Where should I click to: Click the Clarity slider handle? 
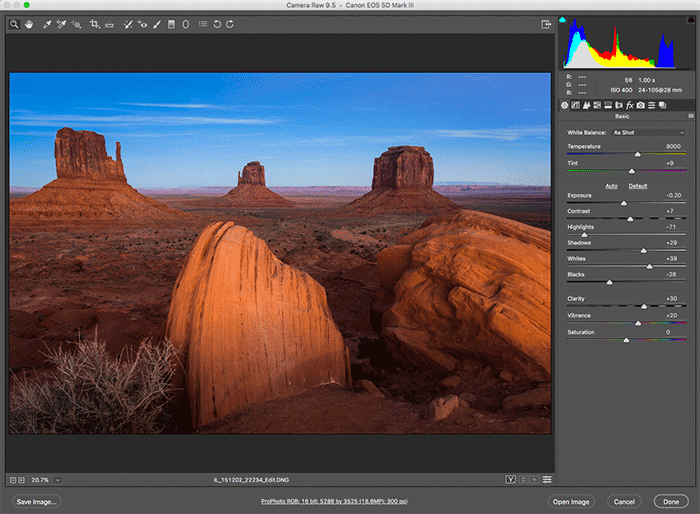[x=644, y=306]
